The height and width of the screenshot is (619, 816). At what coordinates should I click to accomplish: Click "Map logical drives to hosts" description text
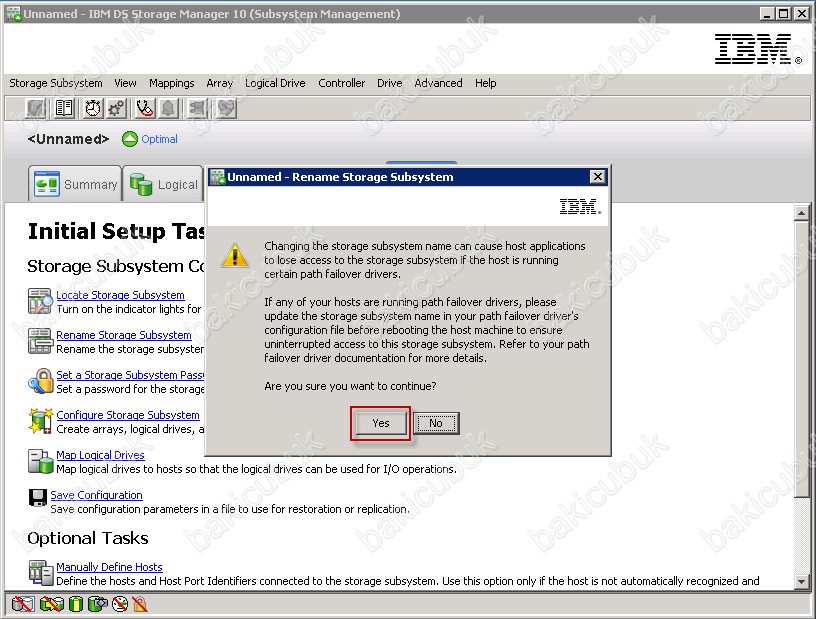pyautogui.click(x=256, y=469)
